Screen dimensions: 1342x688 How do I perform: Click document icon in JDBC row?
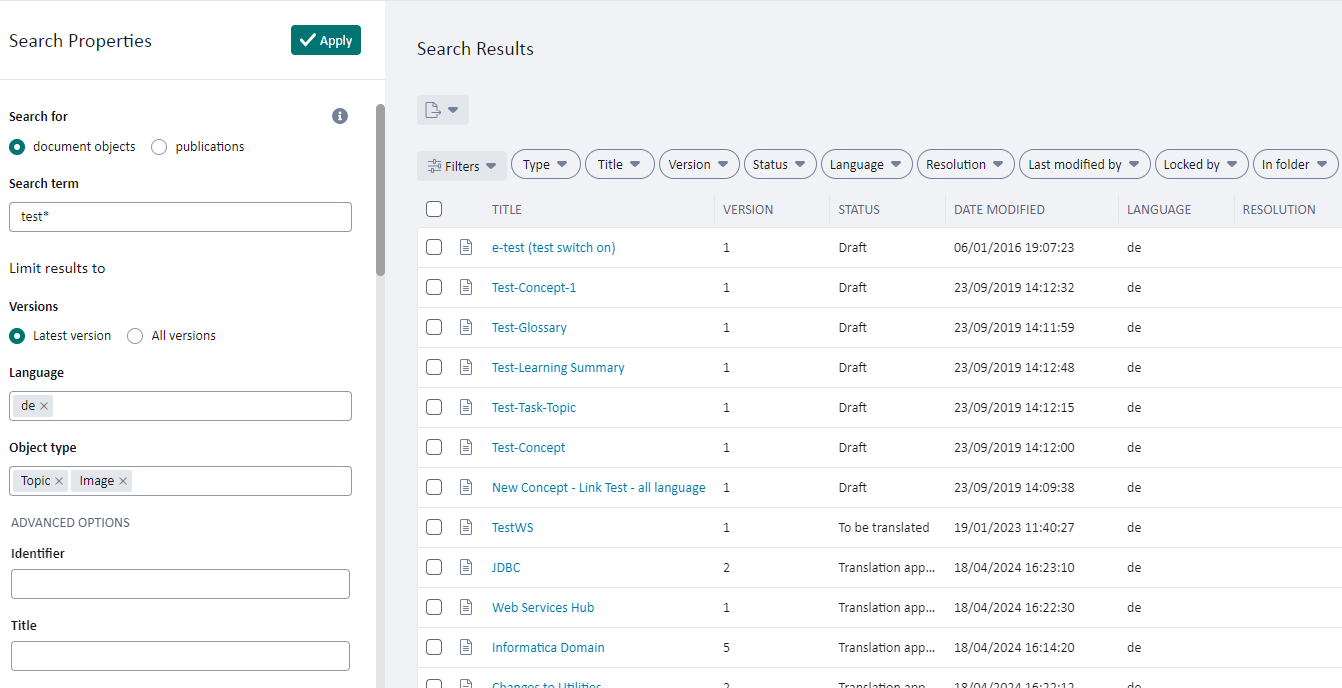coord(465,567)
